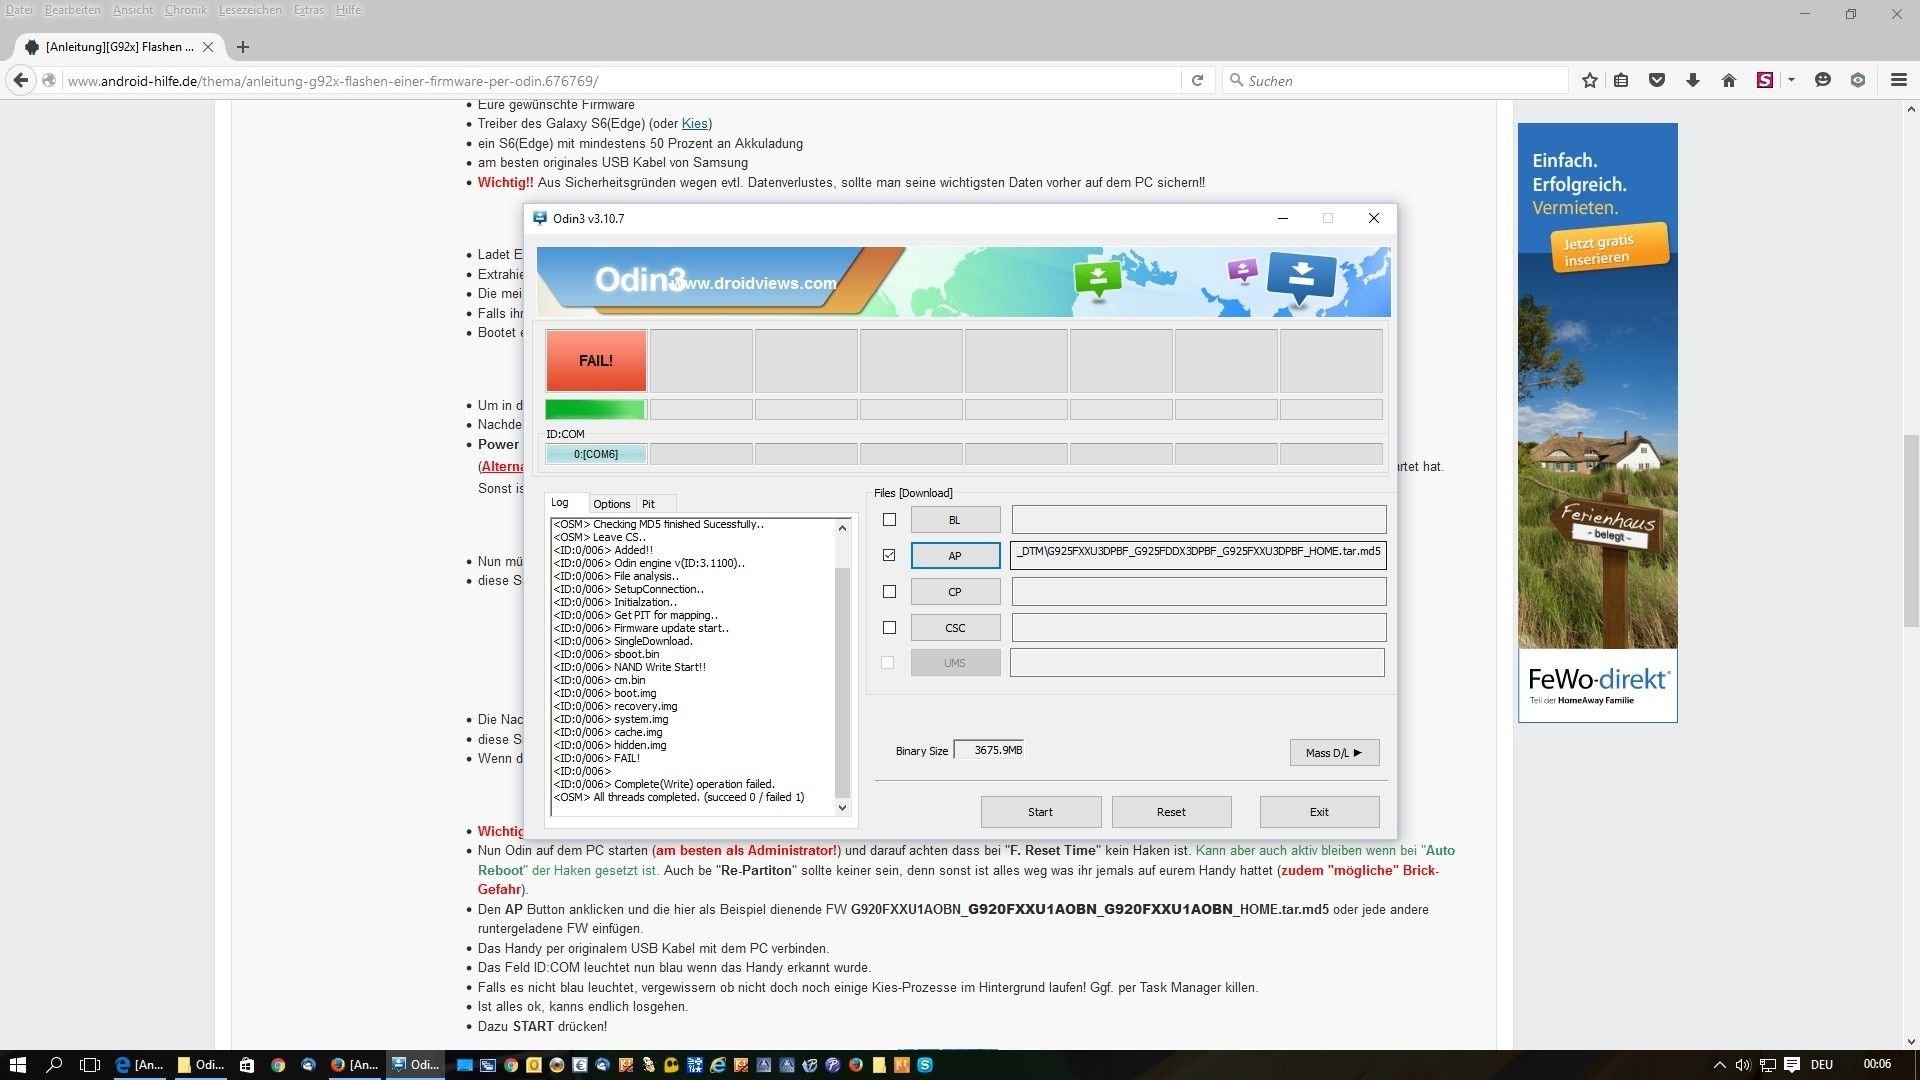Open Mass D/L option

pyautogui.click(x=1334, y=753)
